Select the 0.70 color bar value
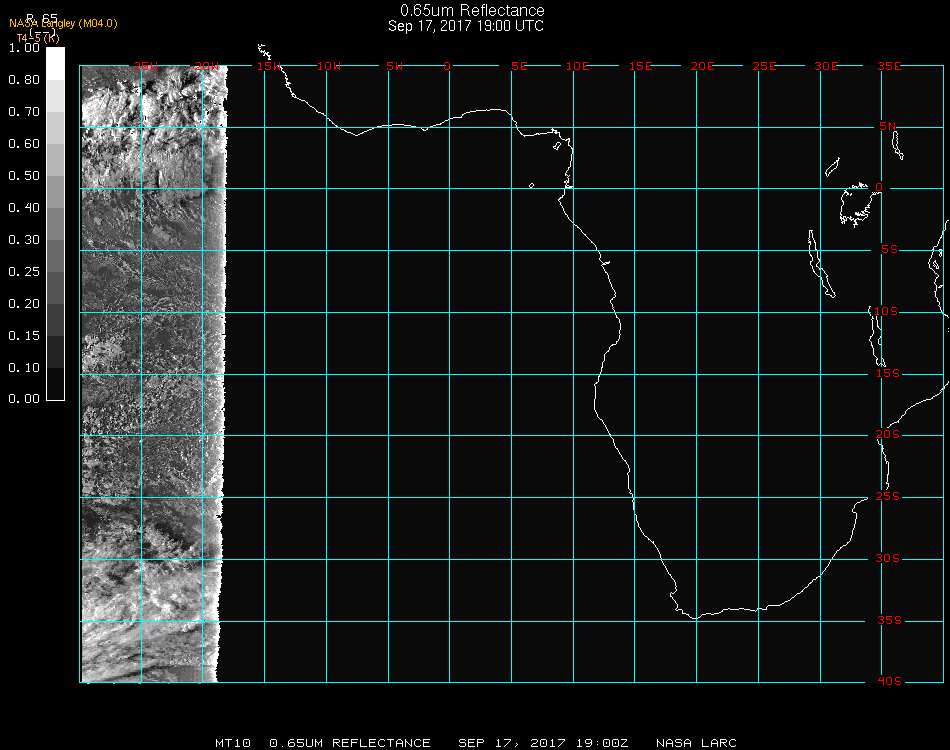 [x=24, y=111]
